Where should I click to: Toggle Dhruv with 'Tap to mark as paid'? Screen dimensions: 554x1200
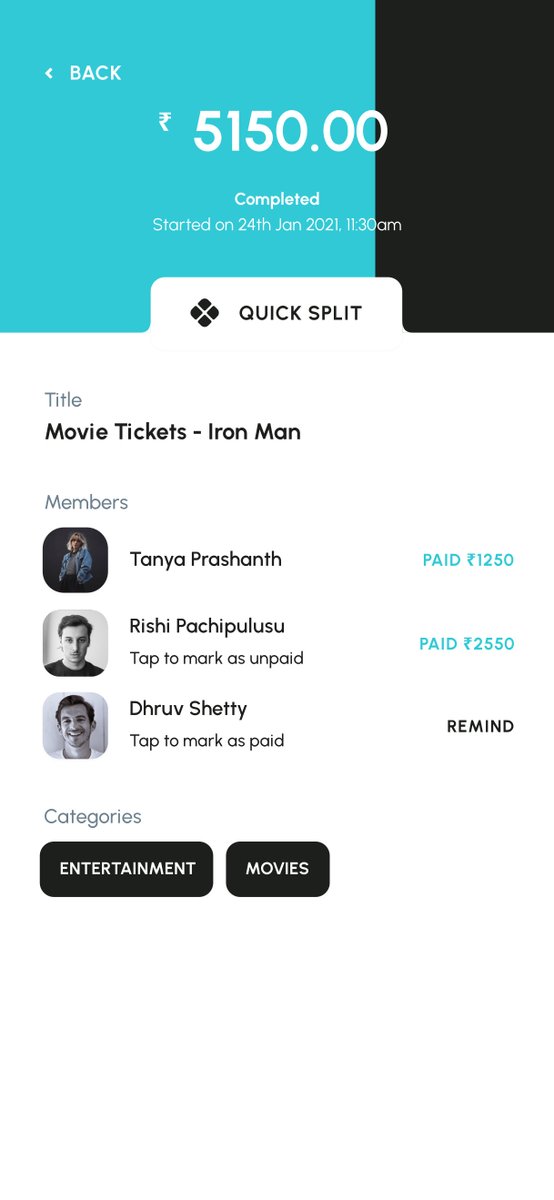point(207,741)
